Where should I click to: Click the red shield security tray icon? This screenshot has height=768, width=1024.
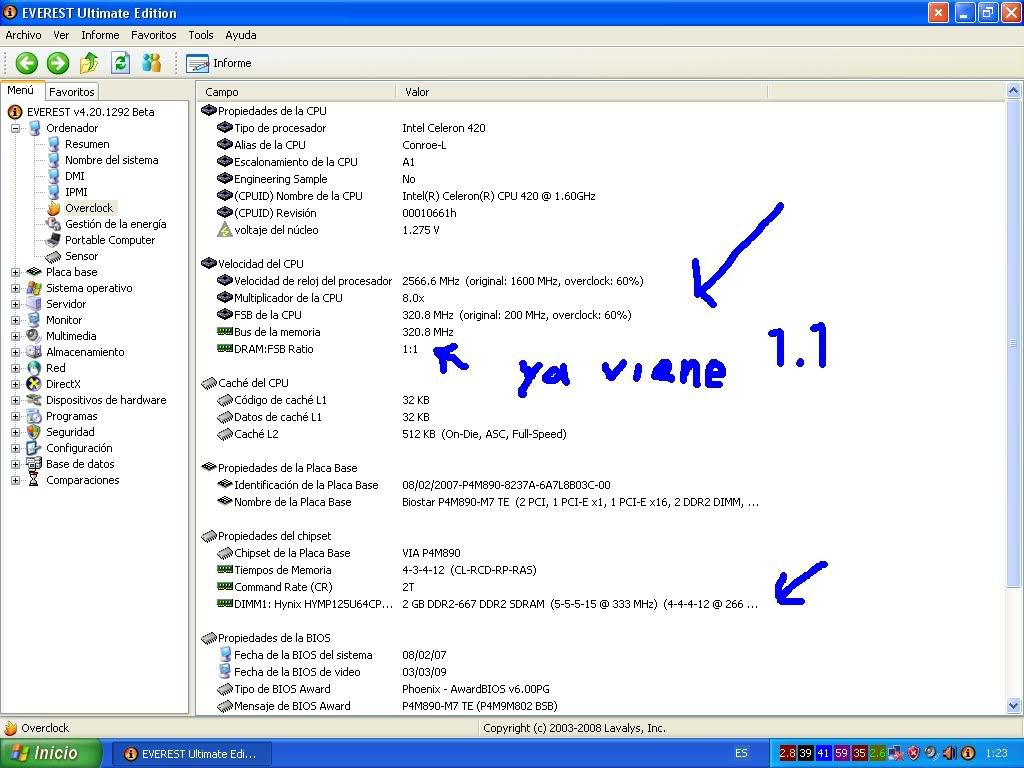click(x=913, y=754)
